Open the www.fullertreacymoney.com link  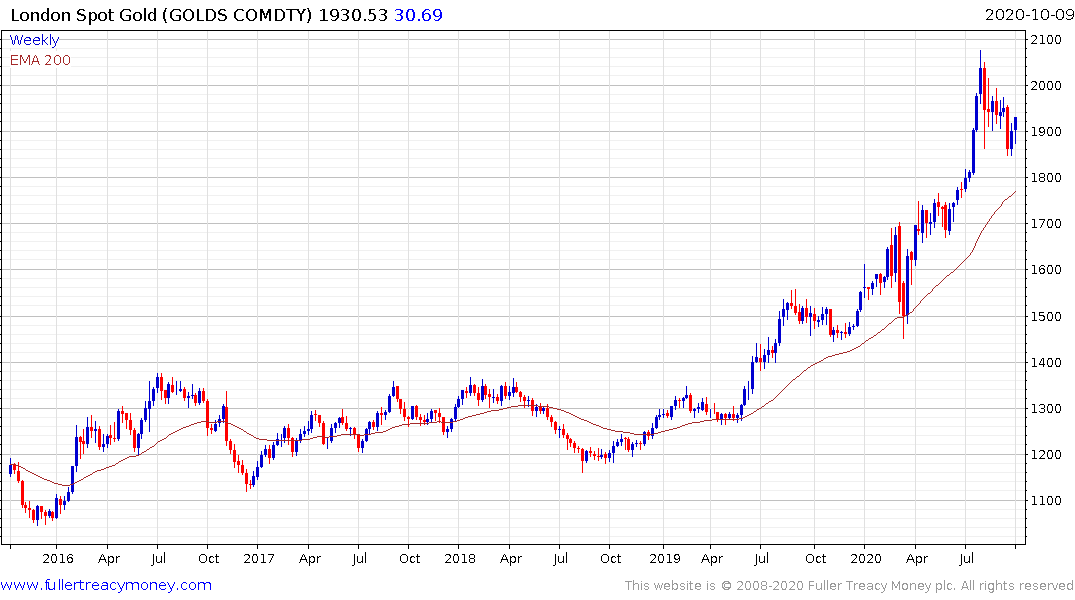[106, 585]
